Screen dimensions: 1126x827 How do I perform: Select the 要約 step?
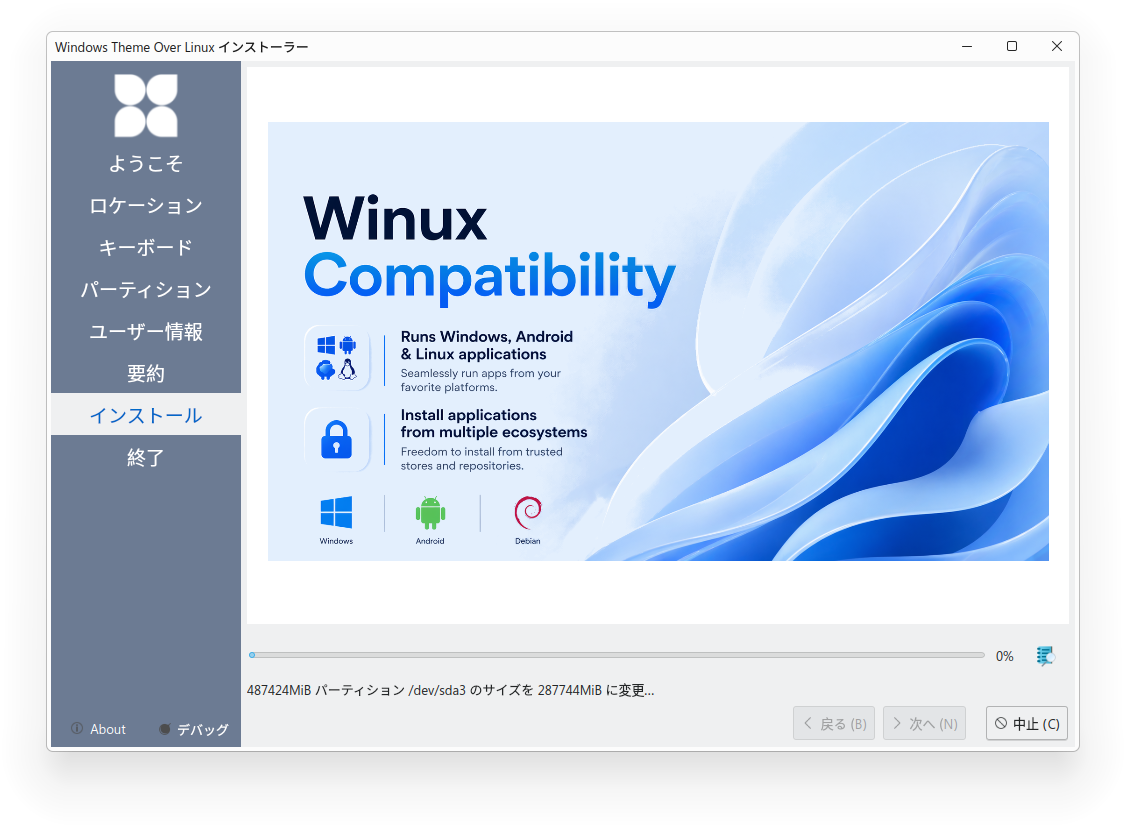[x=146, y=373]
